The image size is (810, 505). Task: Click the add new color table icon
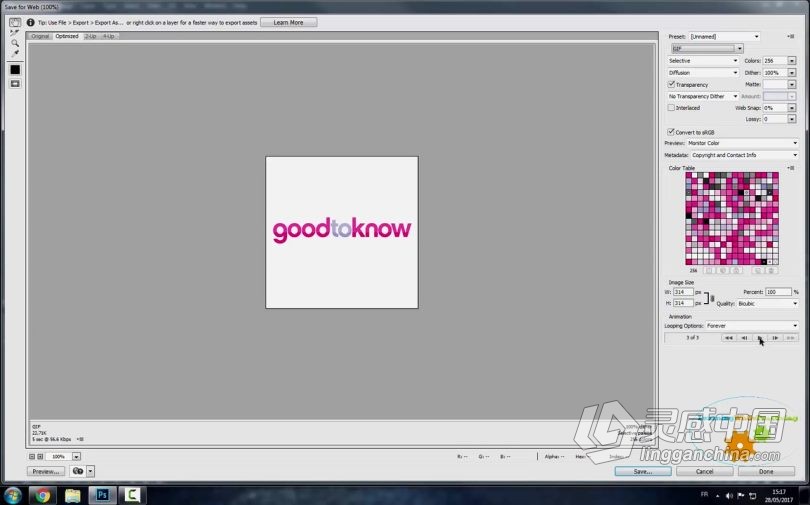click(758, 271)
